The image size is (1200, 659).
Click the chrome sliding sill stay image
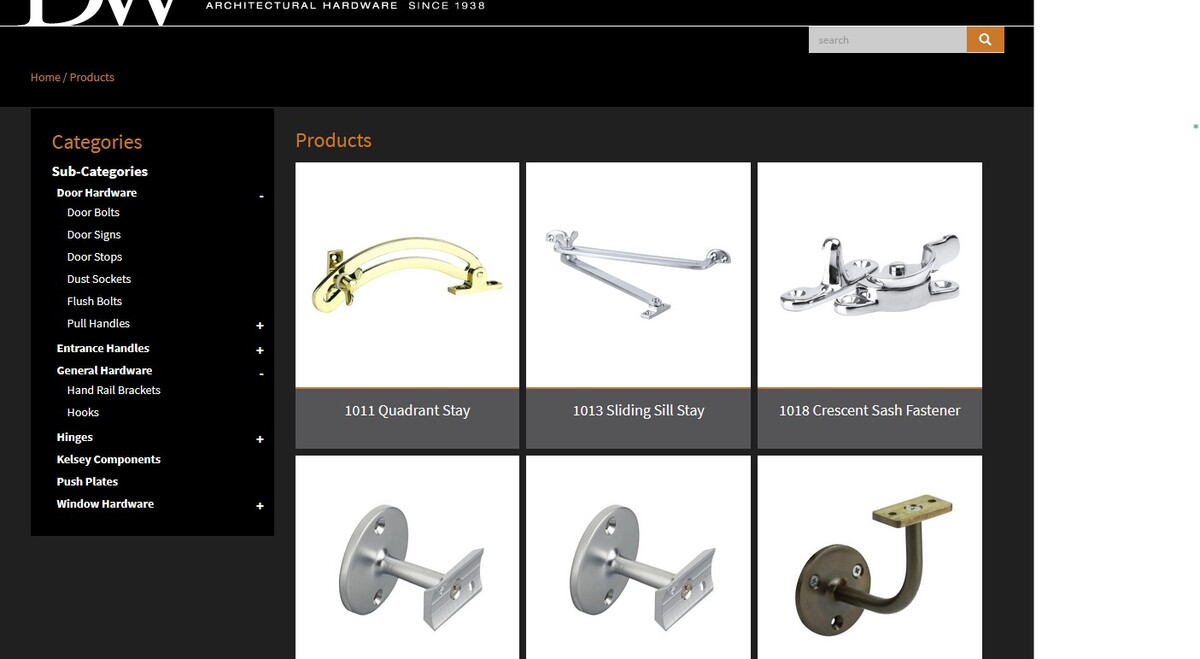(x=638, y=274)
